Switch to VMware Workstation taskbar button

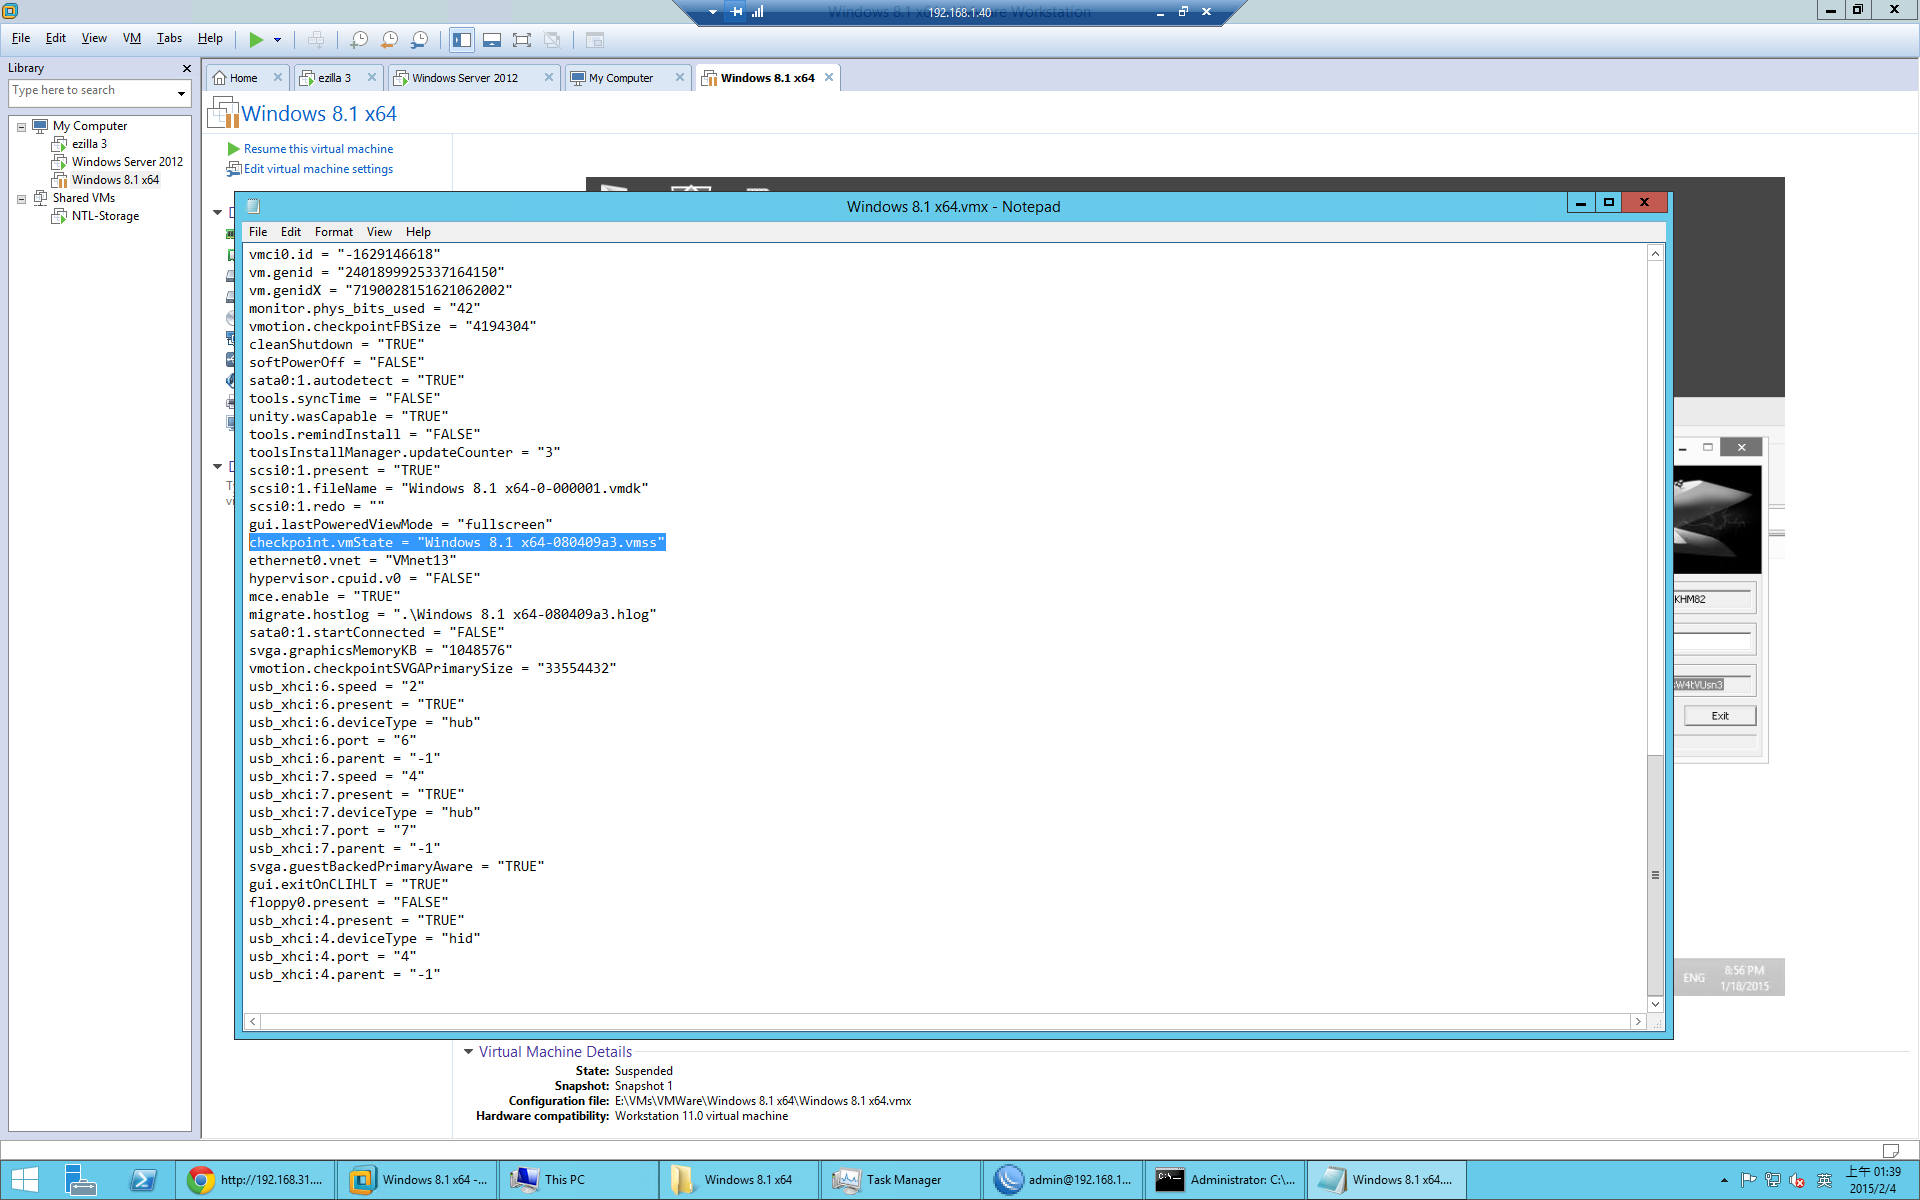tap(418, 1180)
